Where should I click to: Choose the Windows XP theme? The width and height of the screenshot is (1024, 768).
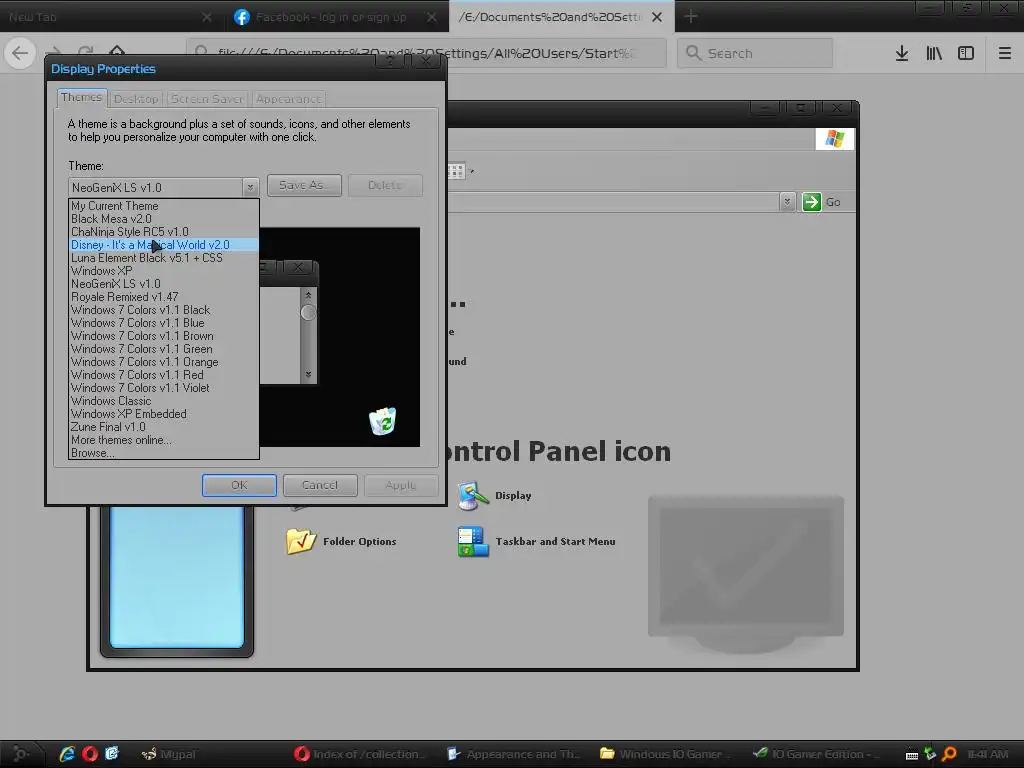coord(164,271)
